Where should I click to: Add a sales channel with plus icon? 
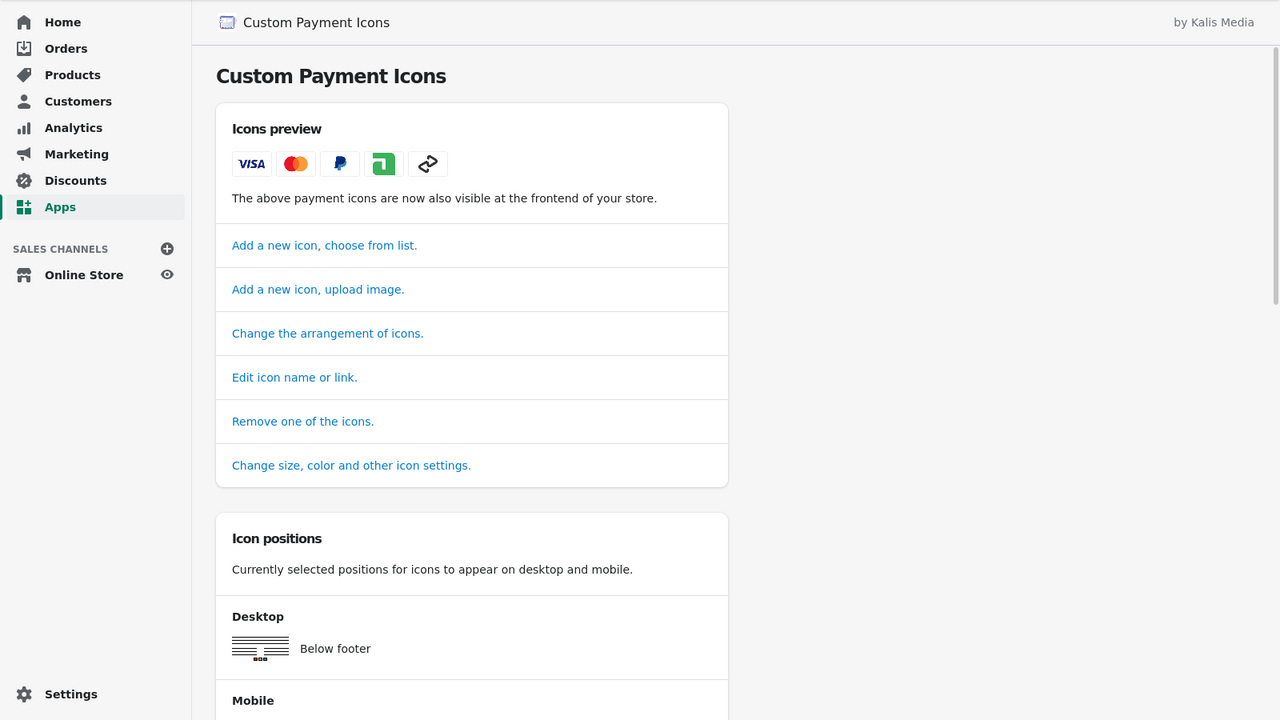coord(167,249)
